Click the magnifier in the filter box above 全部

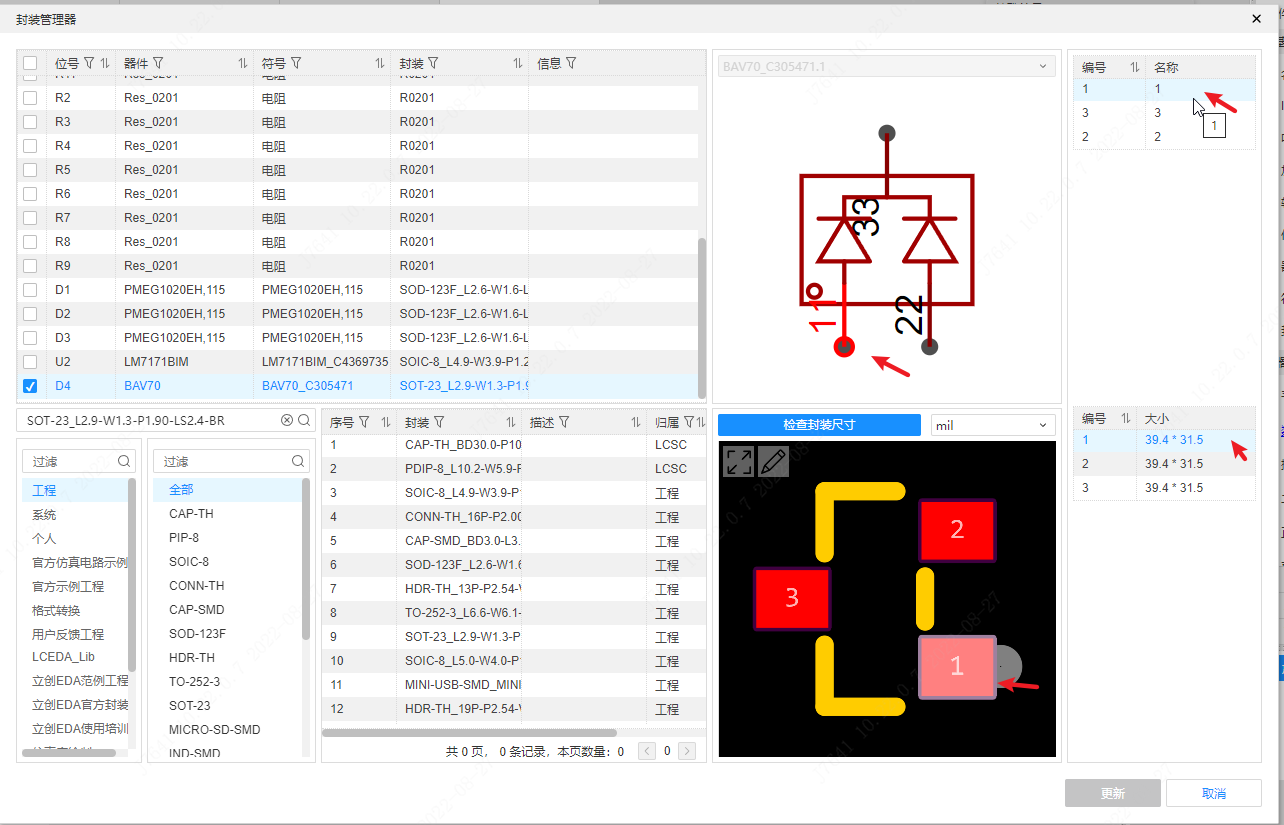[x=298, y=461]
